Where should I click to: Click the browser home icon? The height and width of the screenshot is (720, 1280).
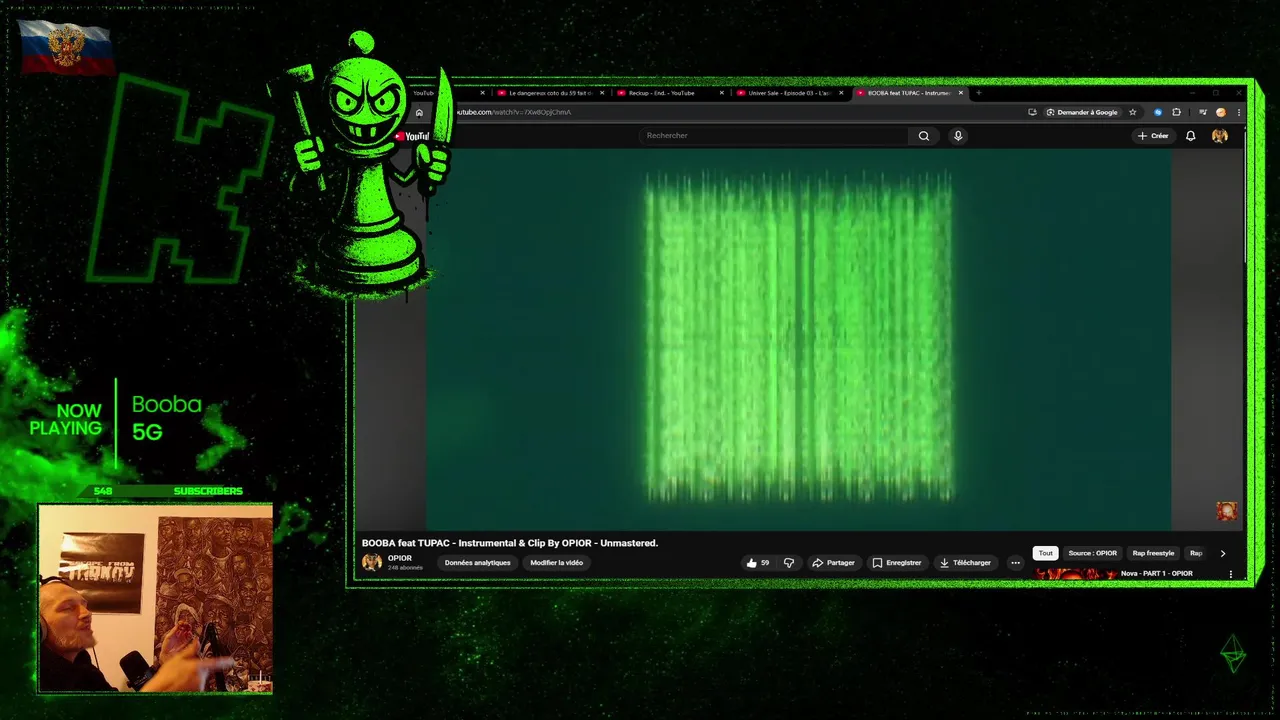[x=419, y=112]
